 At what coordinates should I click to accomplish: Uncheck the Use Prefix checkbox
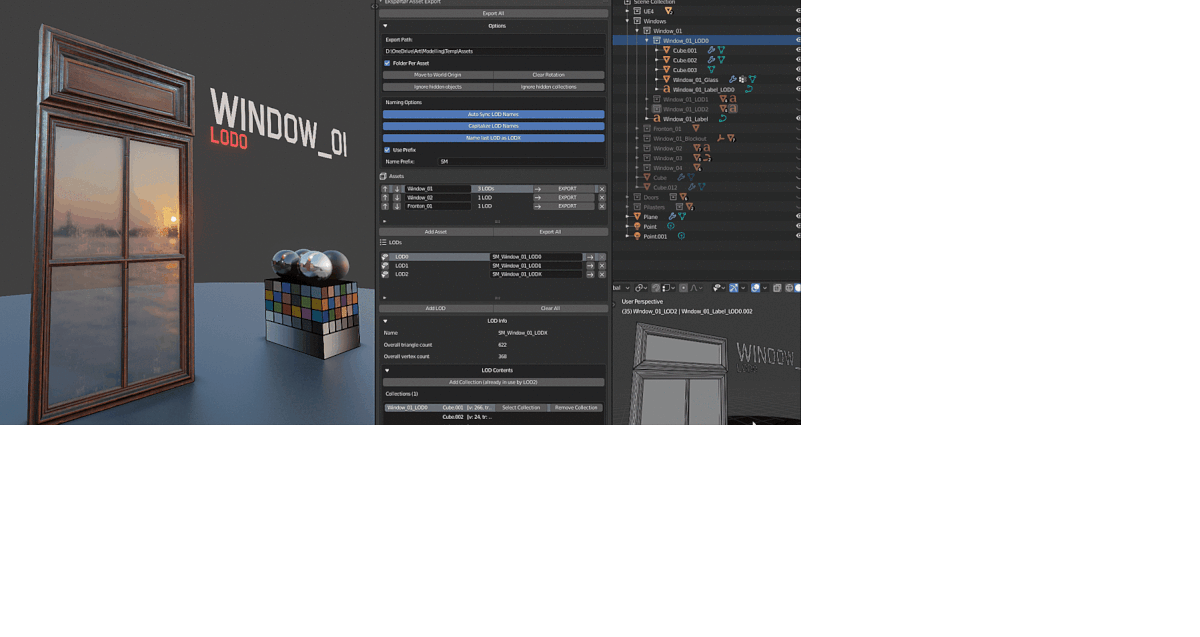click(x=387, y=150)
